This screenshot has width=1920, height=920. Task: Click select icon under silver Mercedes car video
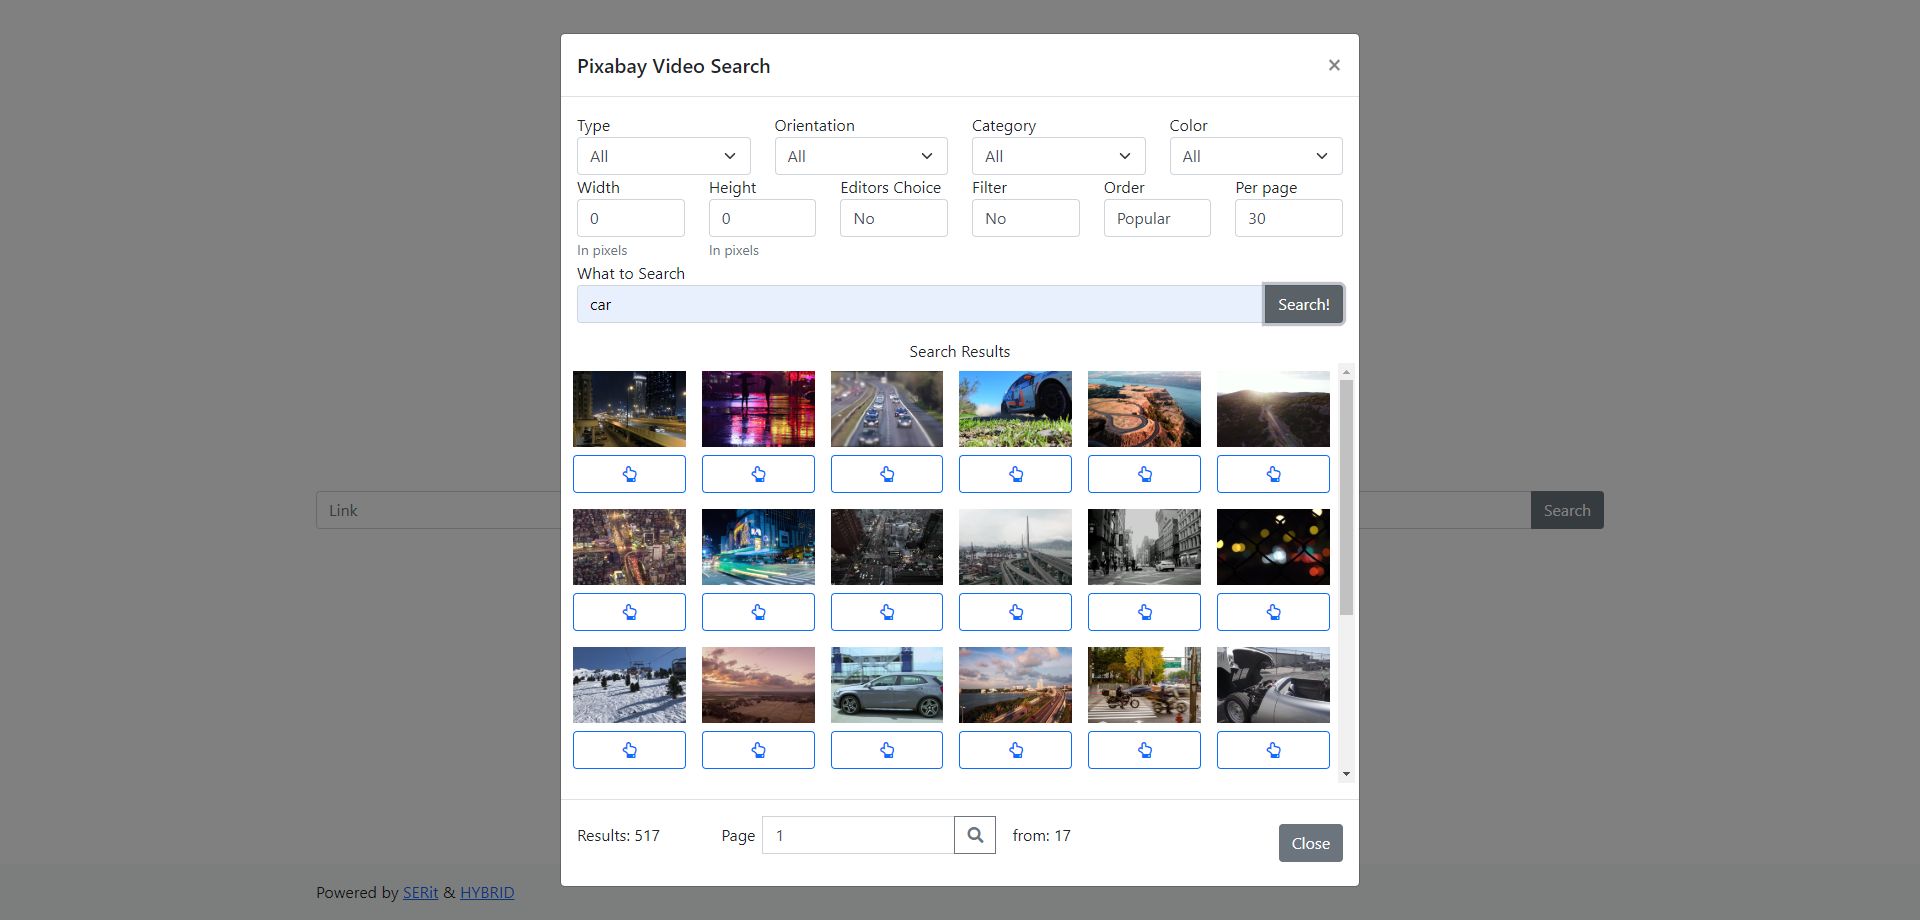coord(887,750)
